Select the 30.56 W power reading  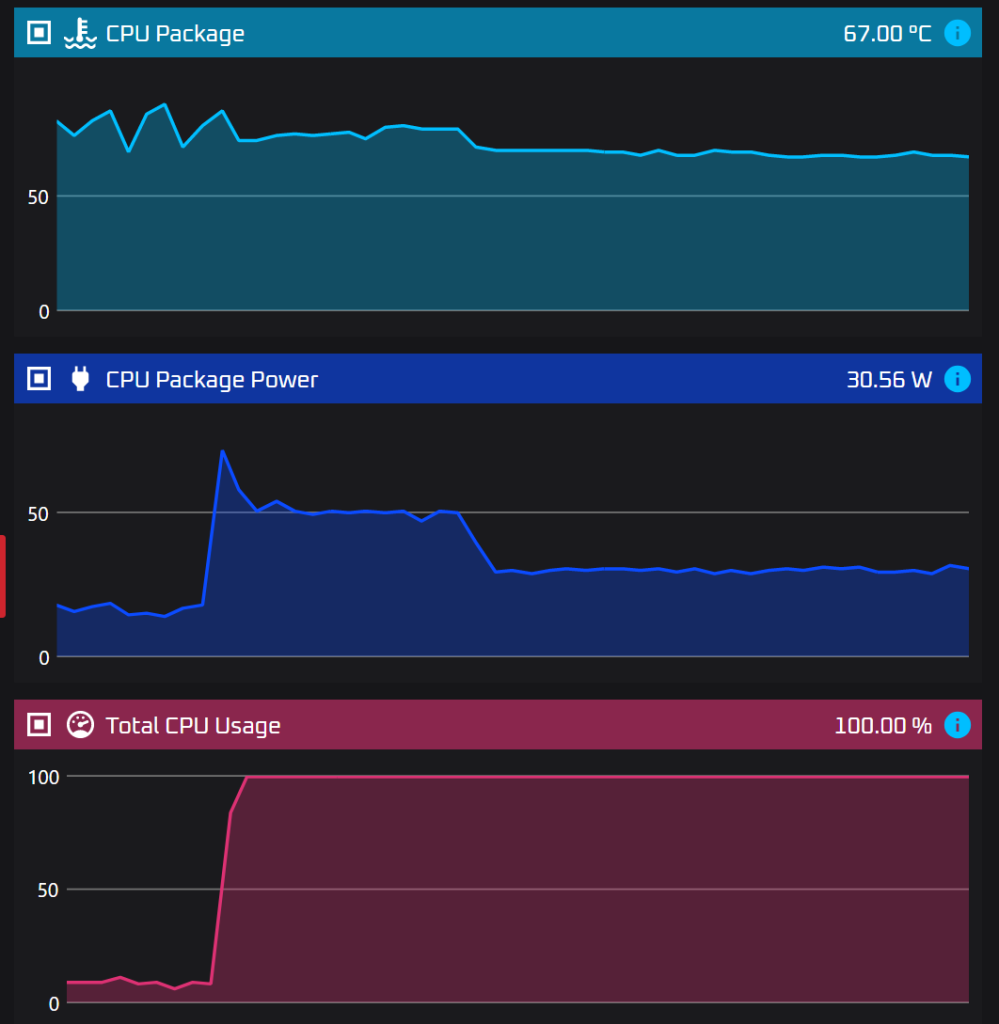pyautogui.click(x=888, y=380)
